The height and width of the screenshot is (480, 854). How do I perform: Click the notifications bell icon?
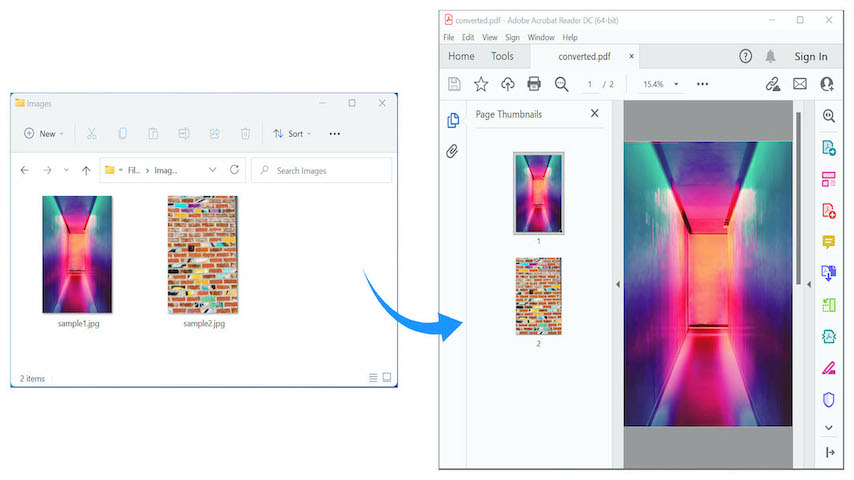(771, 57)
